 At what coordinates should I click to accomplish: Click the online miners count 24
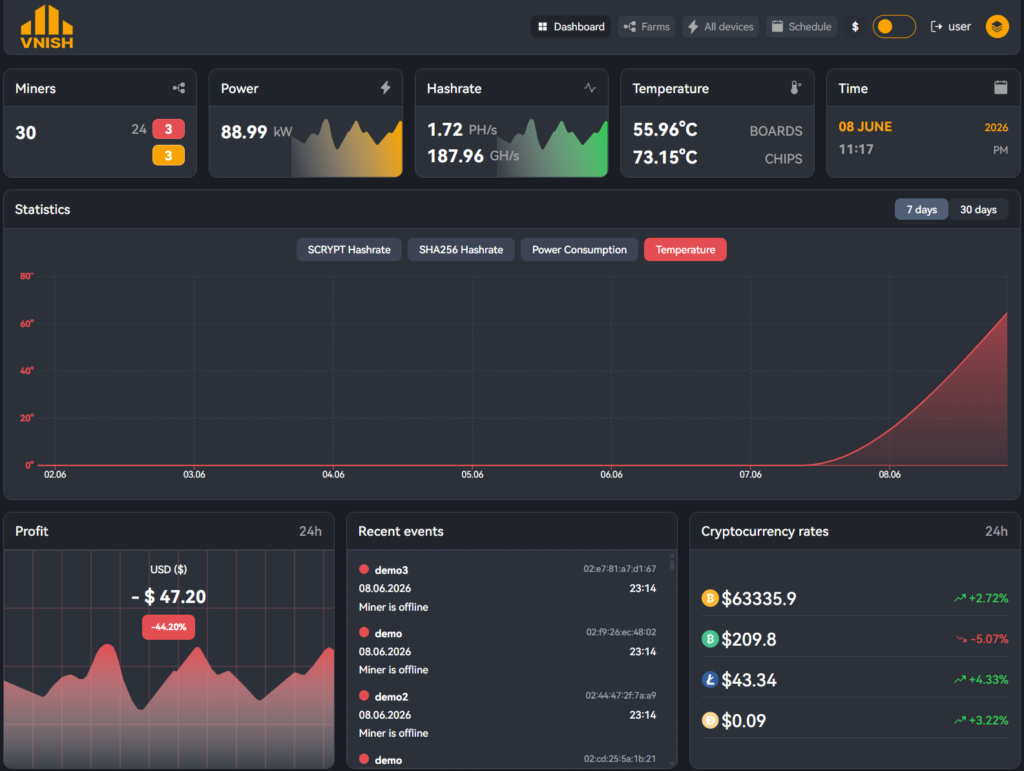138,129
